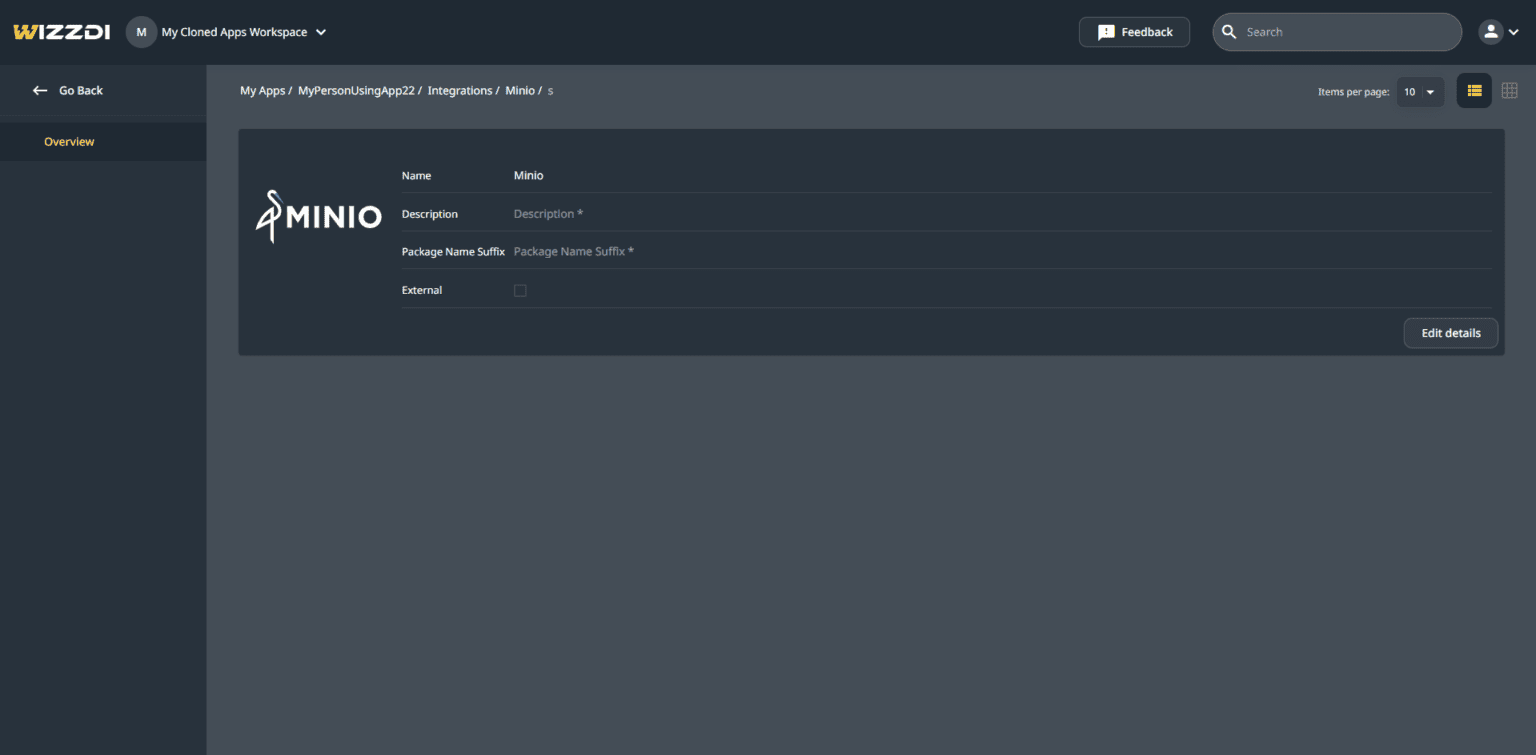Navigate to My Apps breadcrumb

point(262,91)
